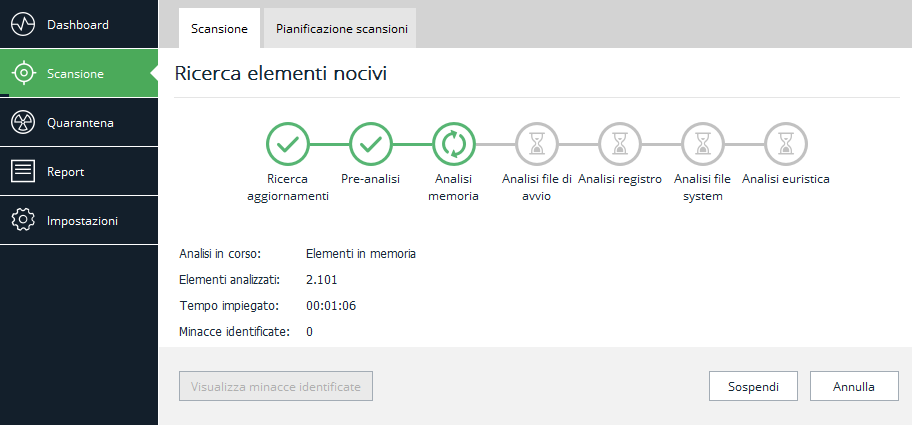Click Visualizza minacce identificate button
This screenshot has width=912, height=425.
tap(275, 386)
